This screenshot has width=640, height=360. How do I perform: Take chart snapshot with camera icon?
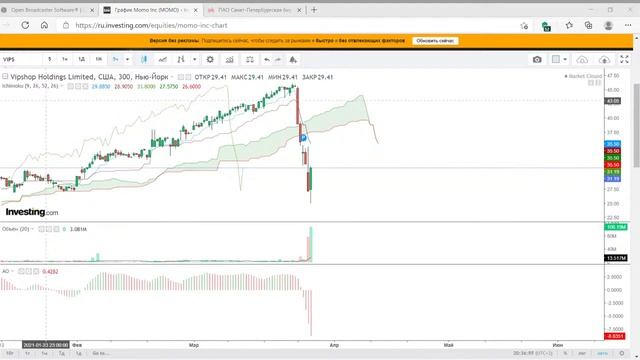[x=537, y=60]
